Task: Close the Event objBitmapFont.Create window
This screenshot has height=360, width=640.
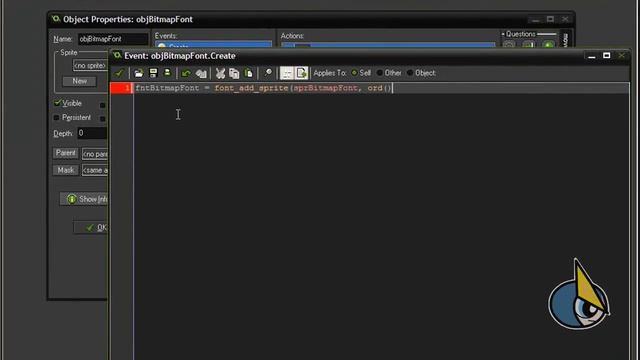Action: coord(621,56)
